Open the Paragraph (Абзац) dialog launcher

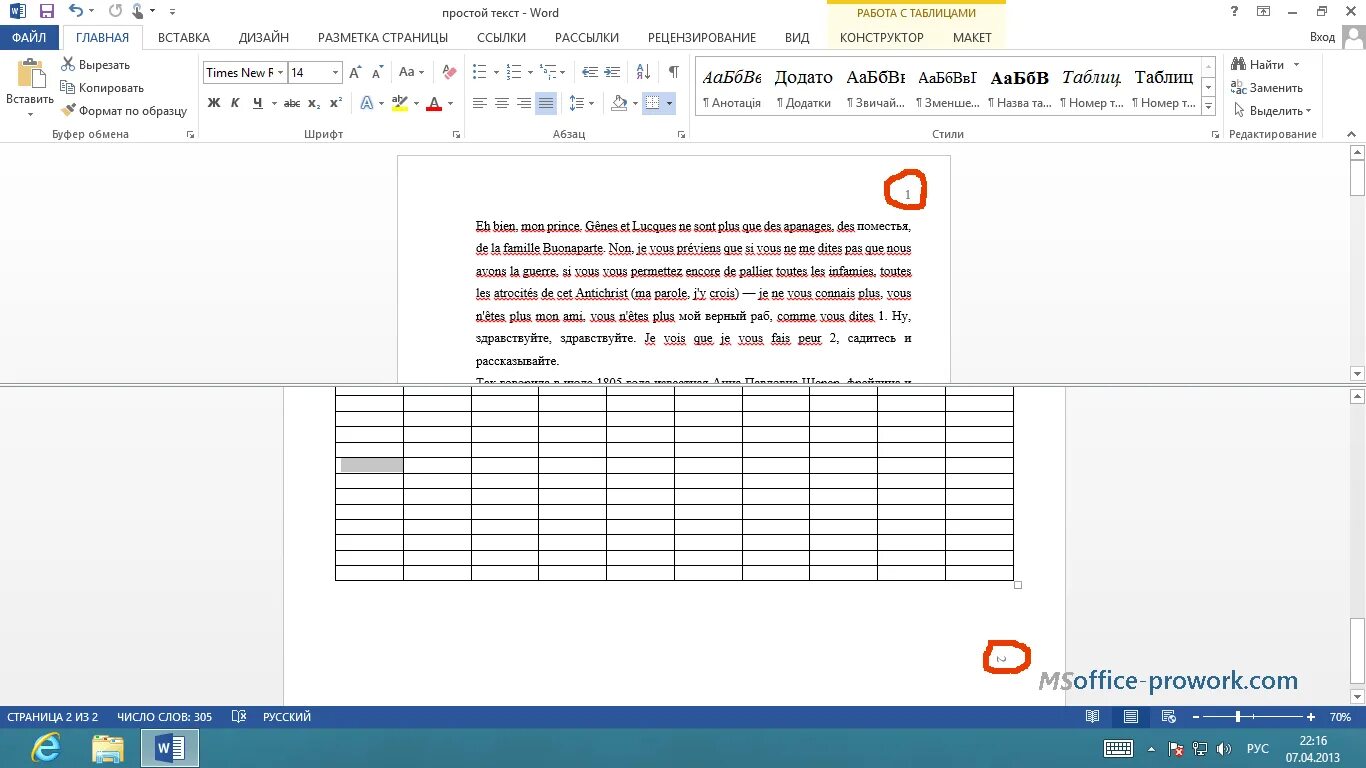pos(682,134)
